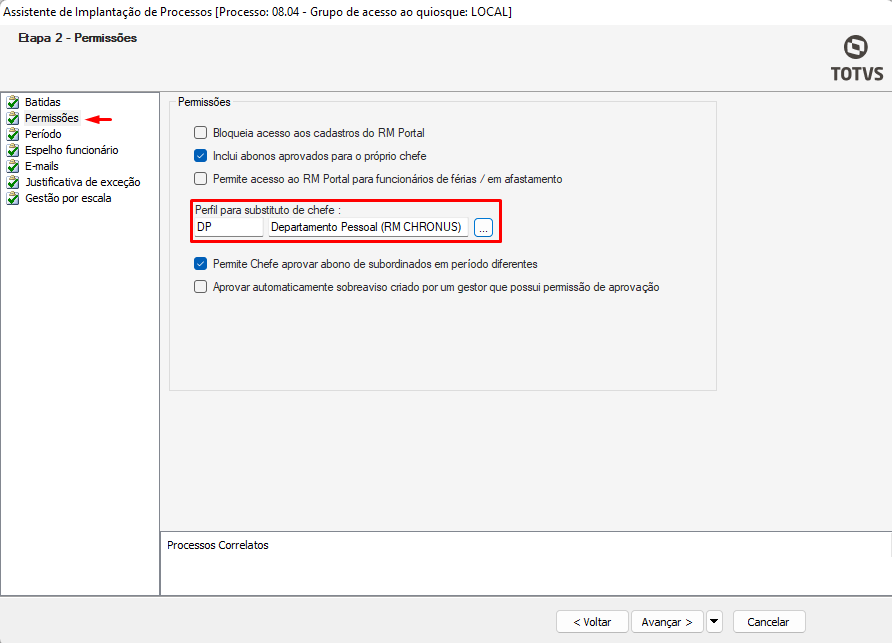Click the checkmark icon beside Espelho funcionário

(13, 150)
